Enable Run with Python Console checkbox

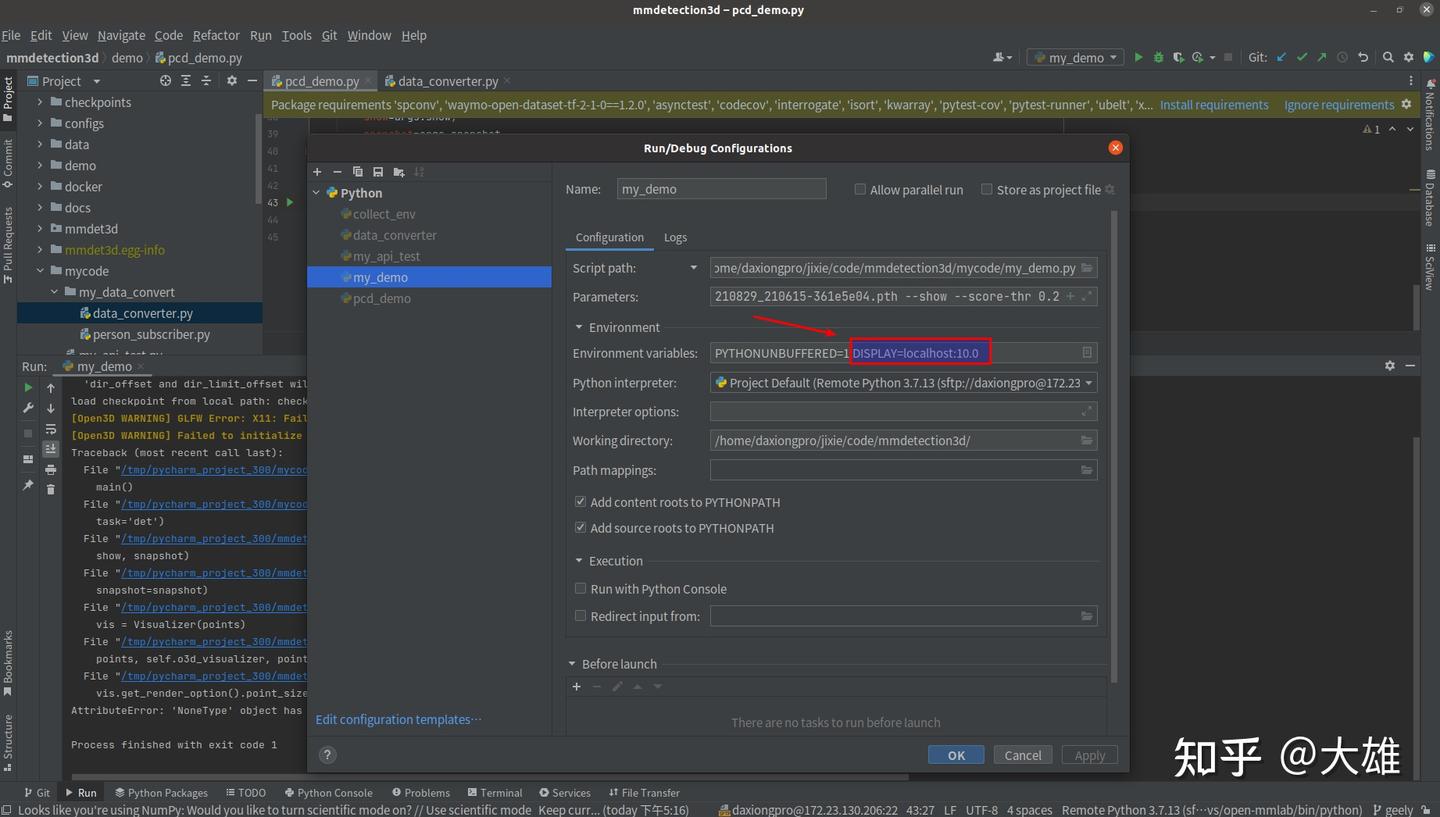coord(580,589)
